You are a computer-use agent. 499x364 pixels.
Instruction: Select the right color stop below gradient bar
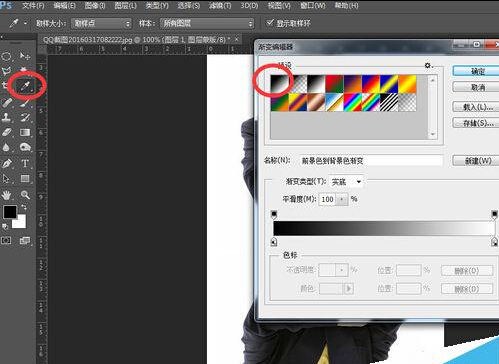[x=495, y=242]
